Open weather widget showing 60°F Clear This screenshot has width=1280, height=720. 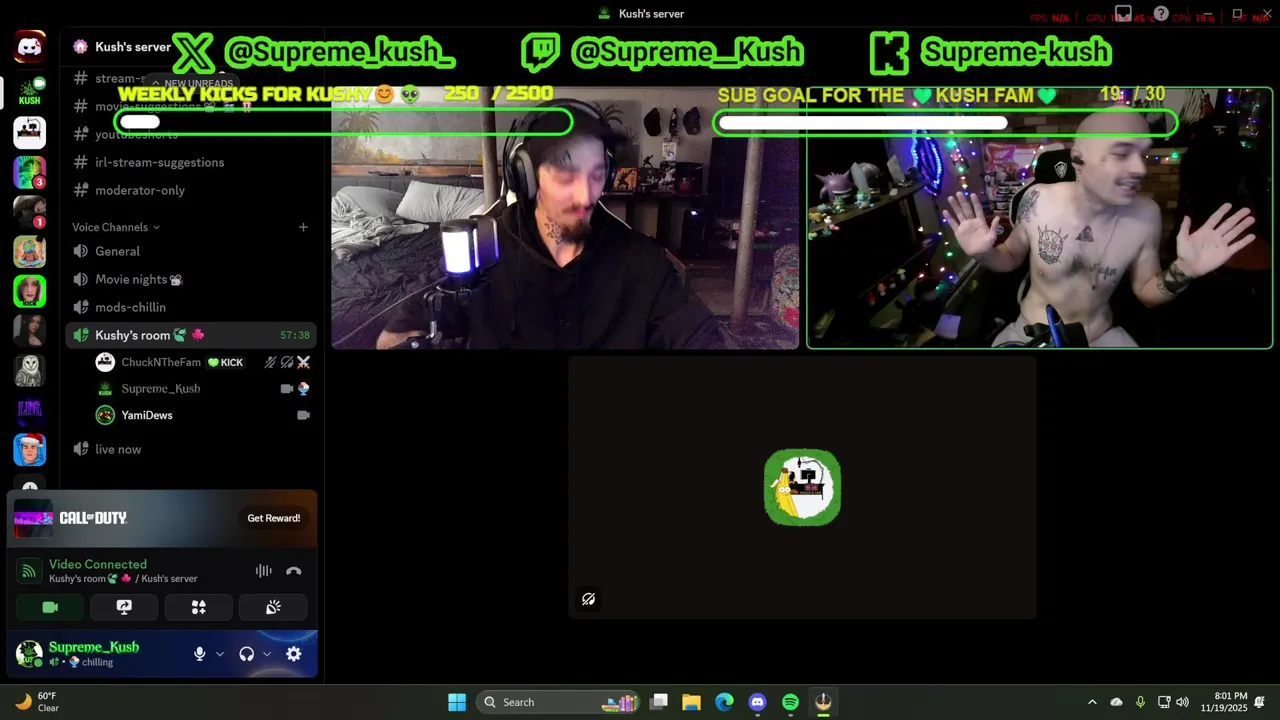coord(38,702)
